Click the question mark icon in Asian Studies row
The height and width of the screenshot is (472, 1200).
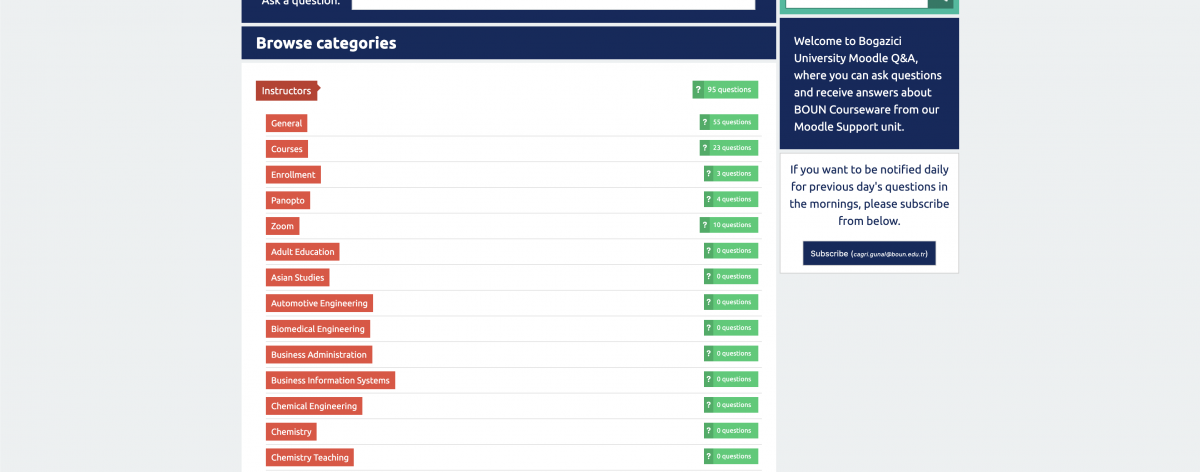[709, 277]
